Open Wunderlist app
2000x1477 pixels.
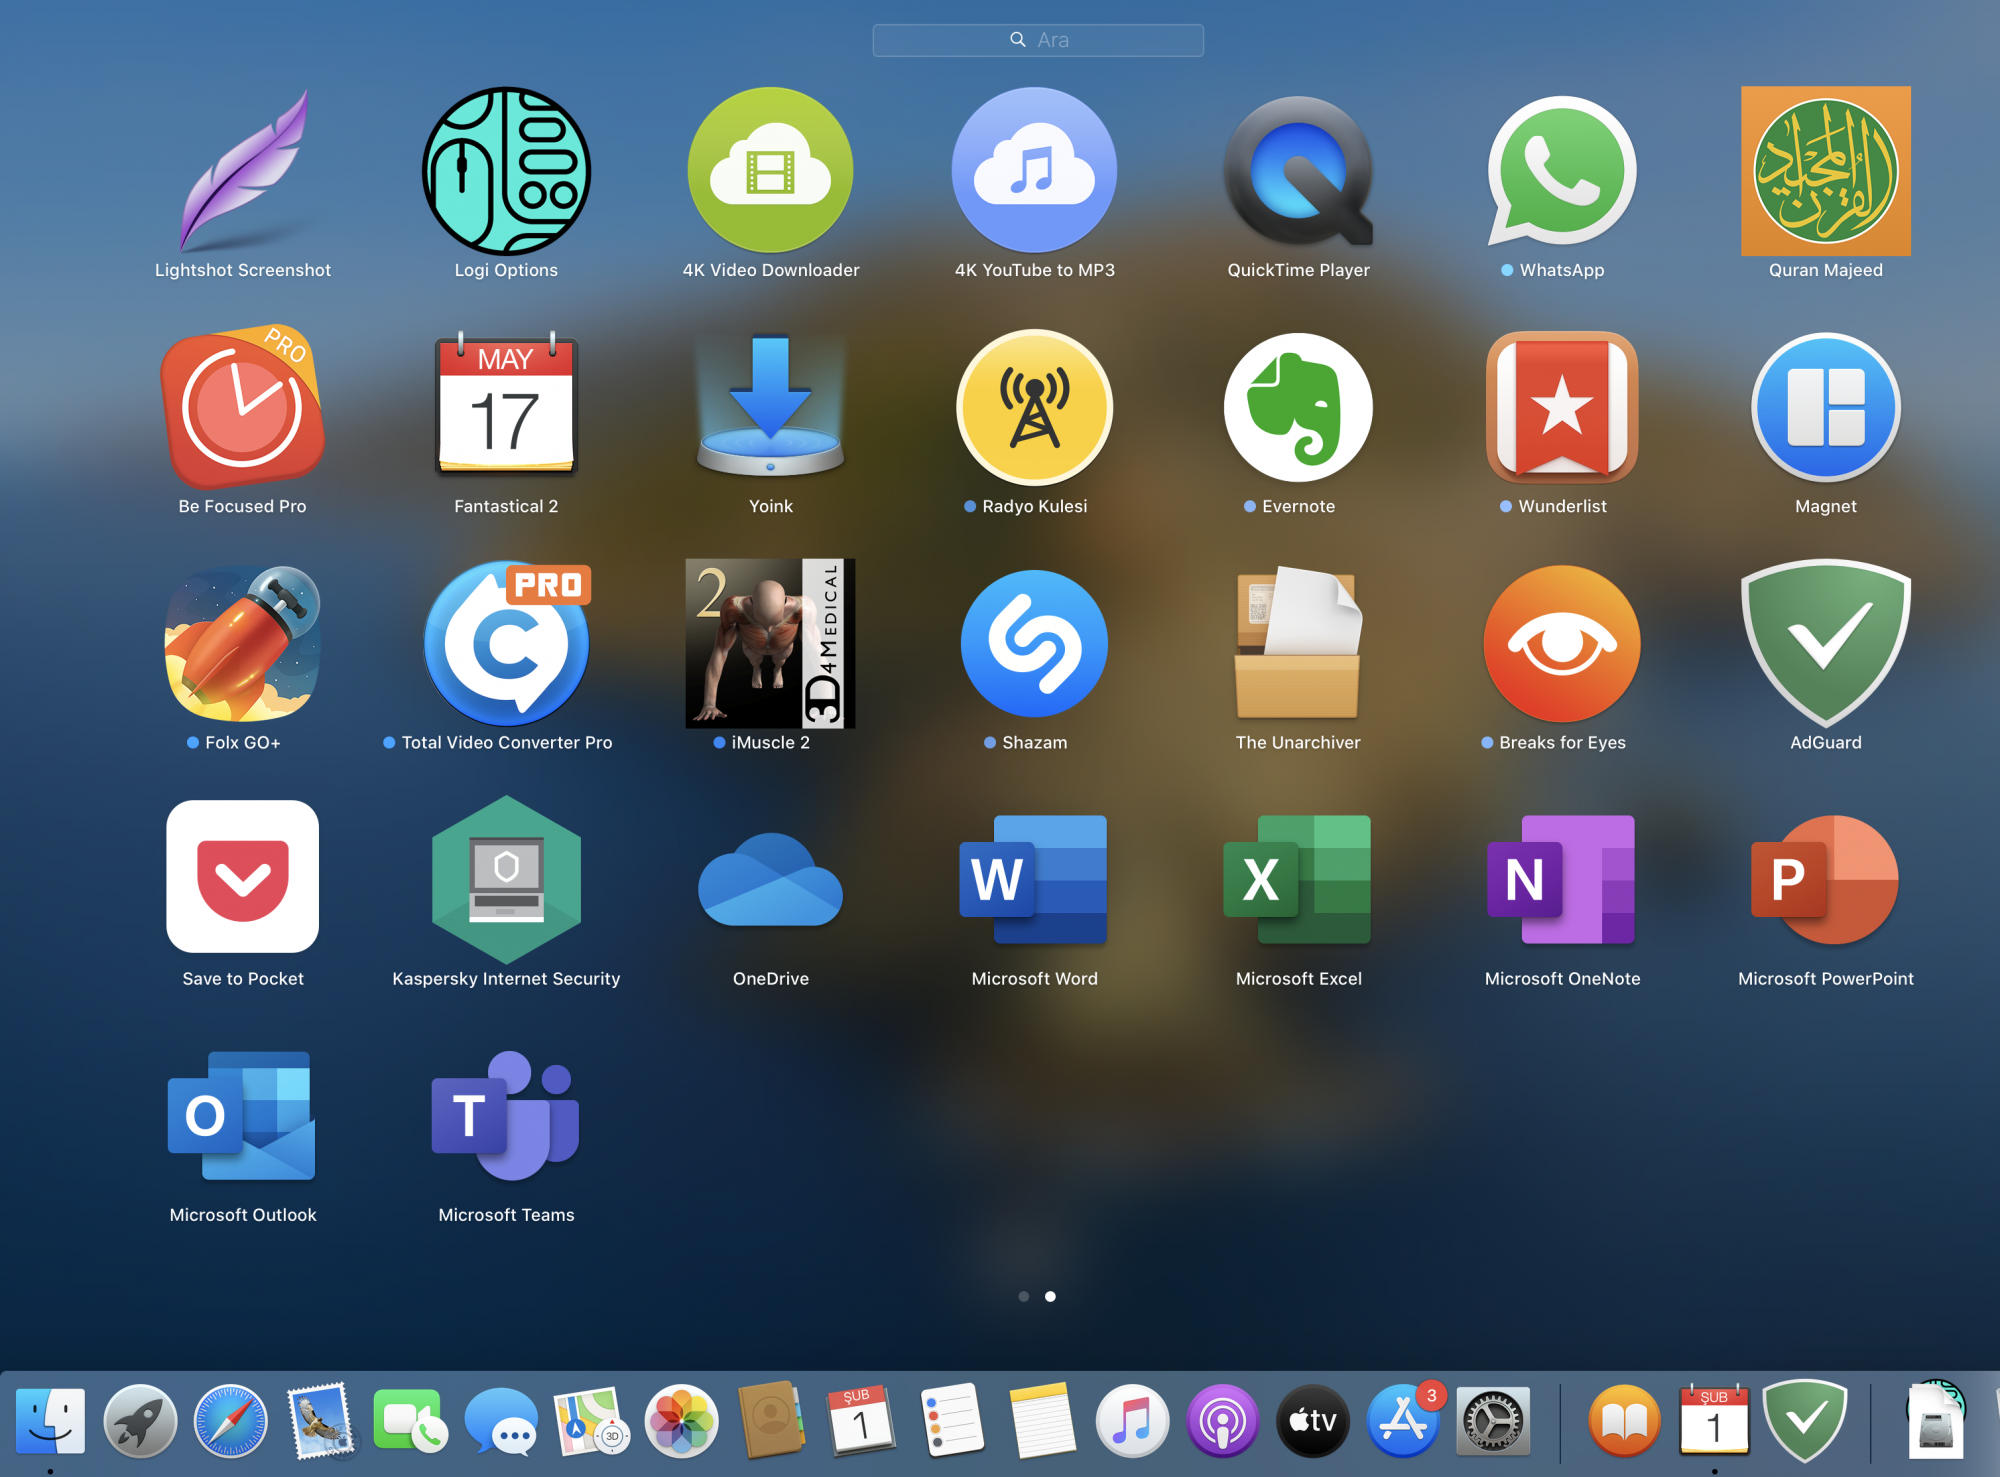(1562, 406)
